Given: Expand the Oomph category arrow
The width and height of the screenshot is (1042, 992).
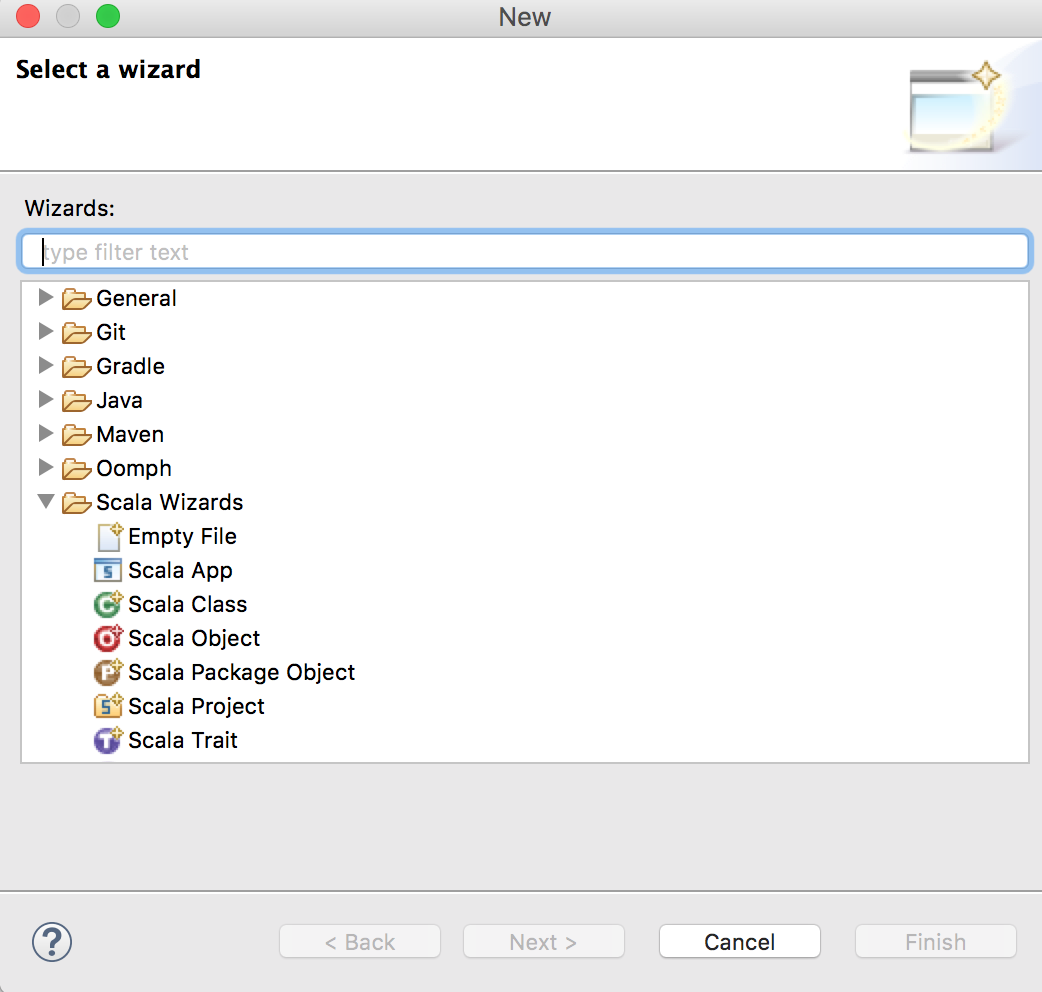Looking at the screenshot, I should 45,467.
